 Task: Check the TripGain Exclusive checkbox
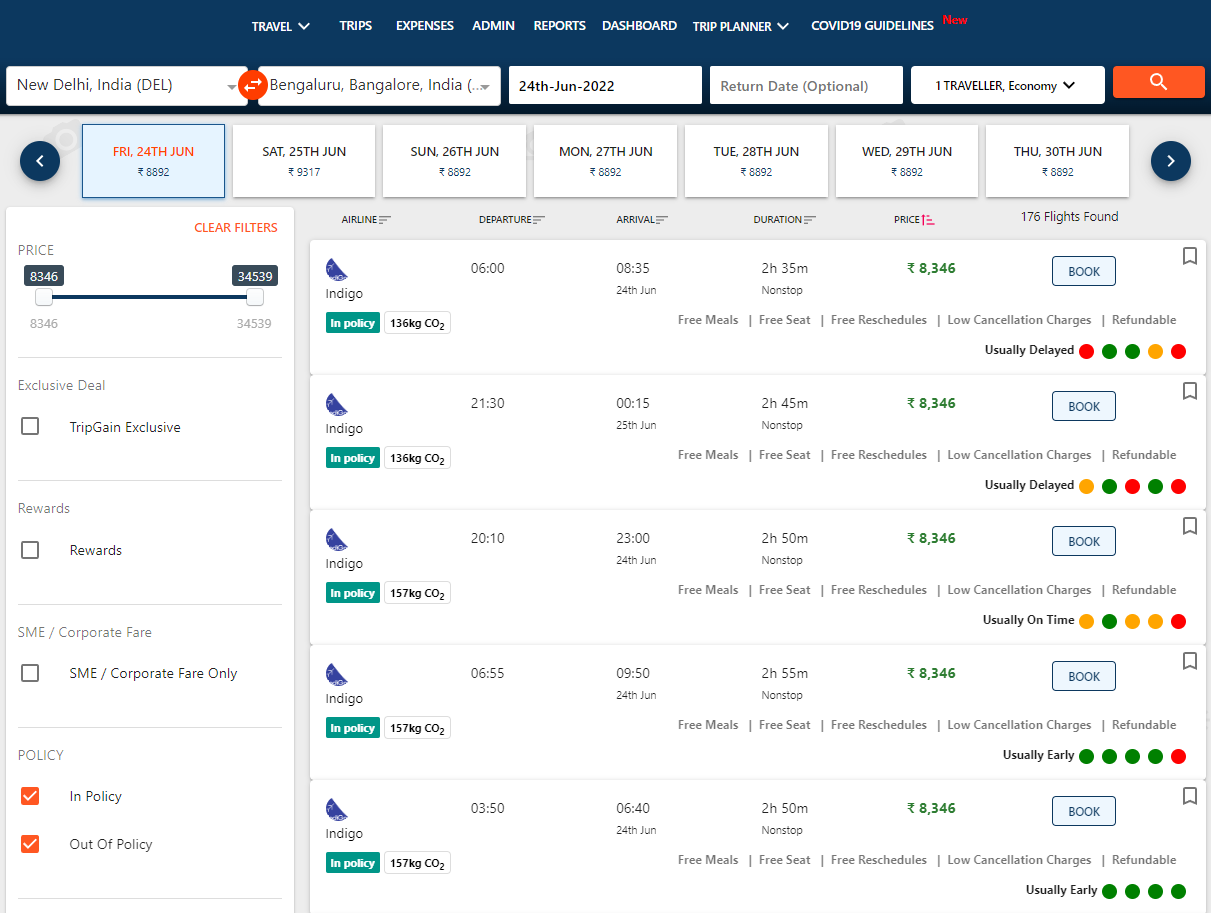click(x=30, y=427)
